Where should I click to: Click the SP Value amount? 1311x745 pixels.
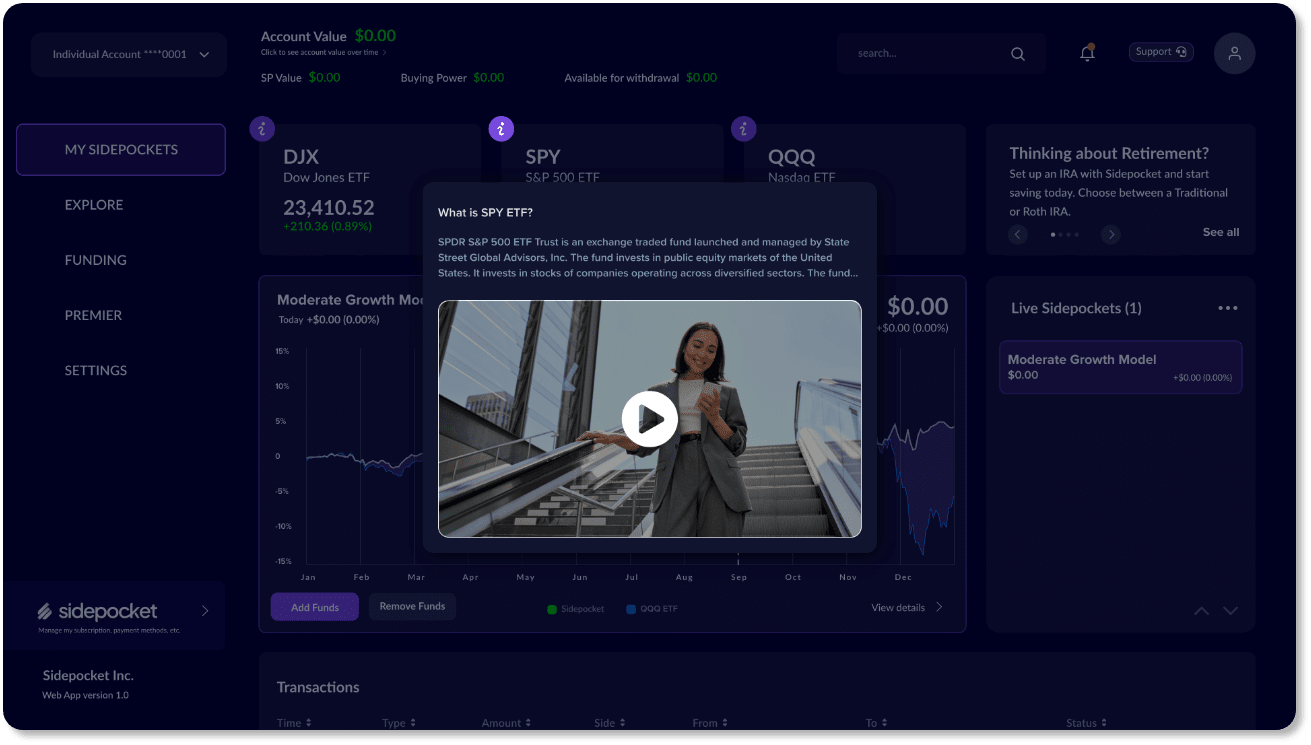point(324,77)
